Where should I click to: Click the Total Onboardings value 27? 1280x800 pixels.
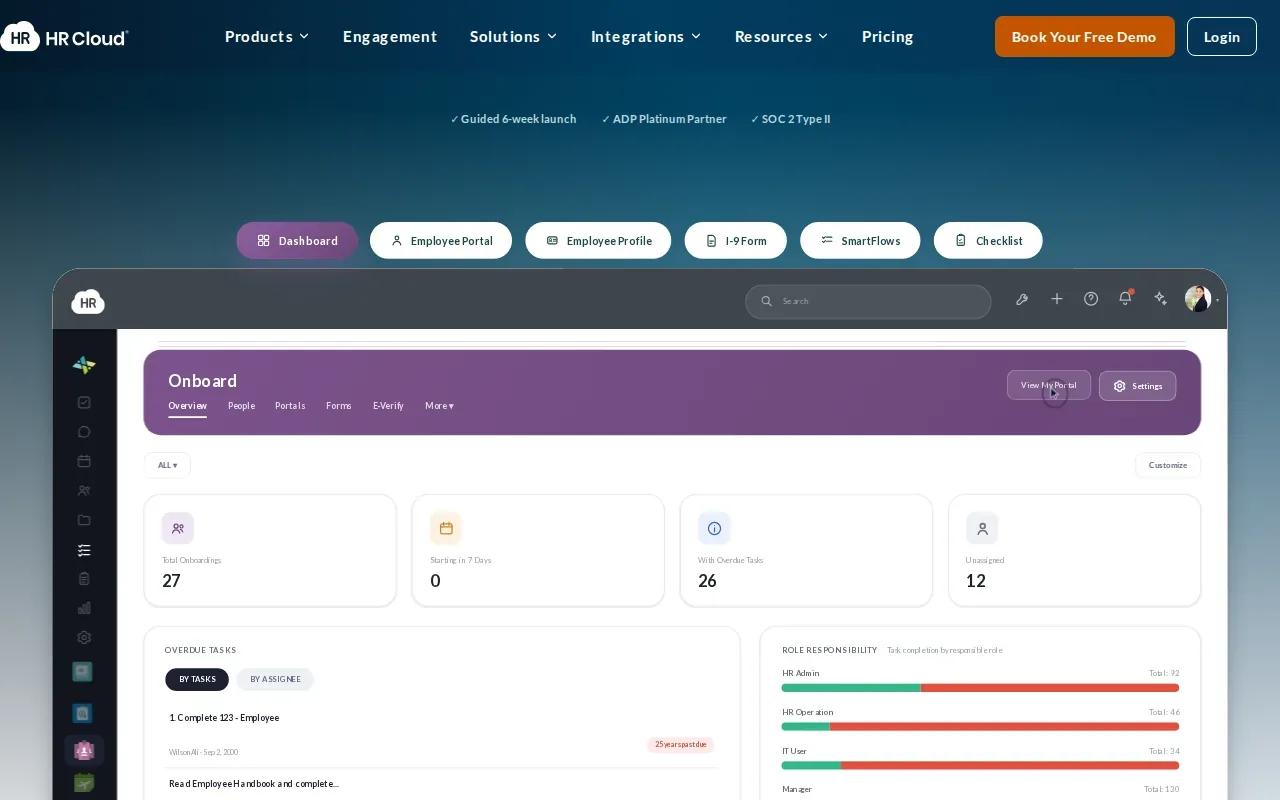coord(171,581)
